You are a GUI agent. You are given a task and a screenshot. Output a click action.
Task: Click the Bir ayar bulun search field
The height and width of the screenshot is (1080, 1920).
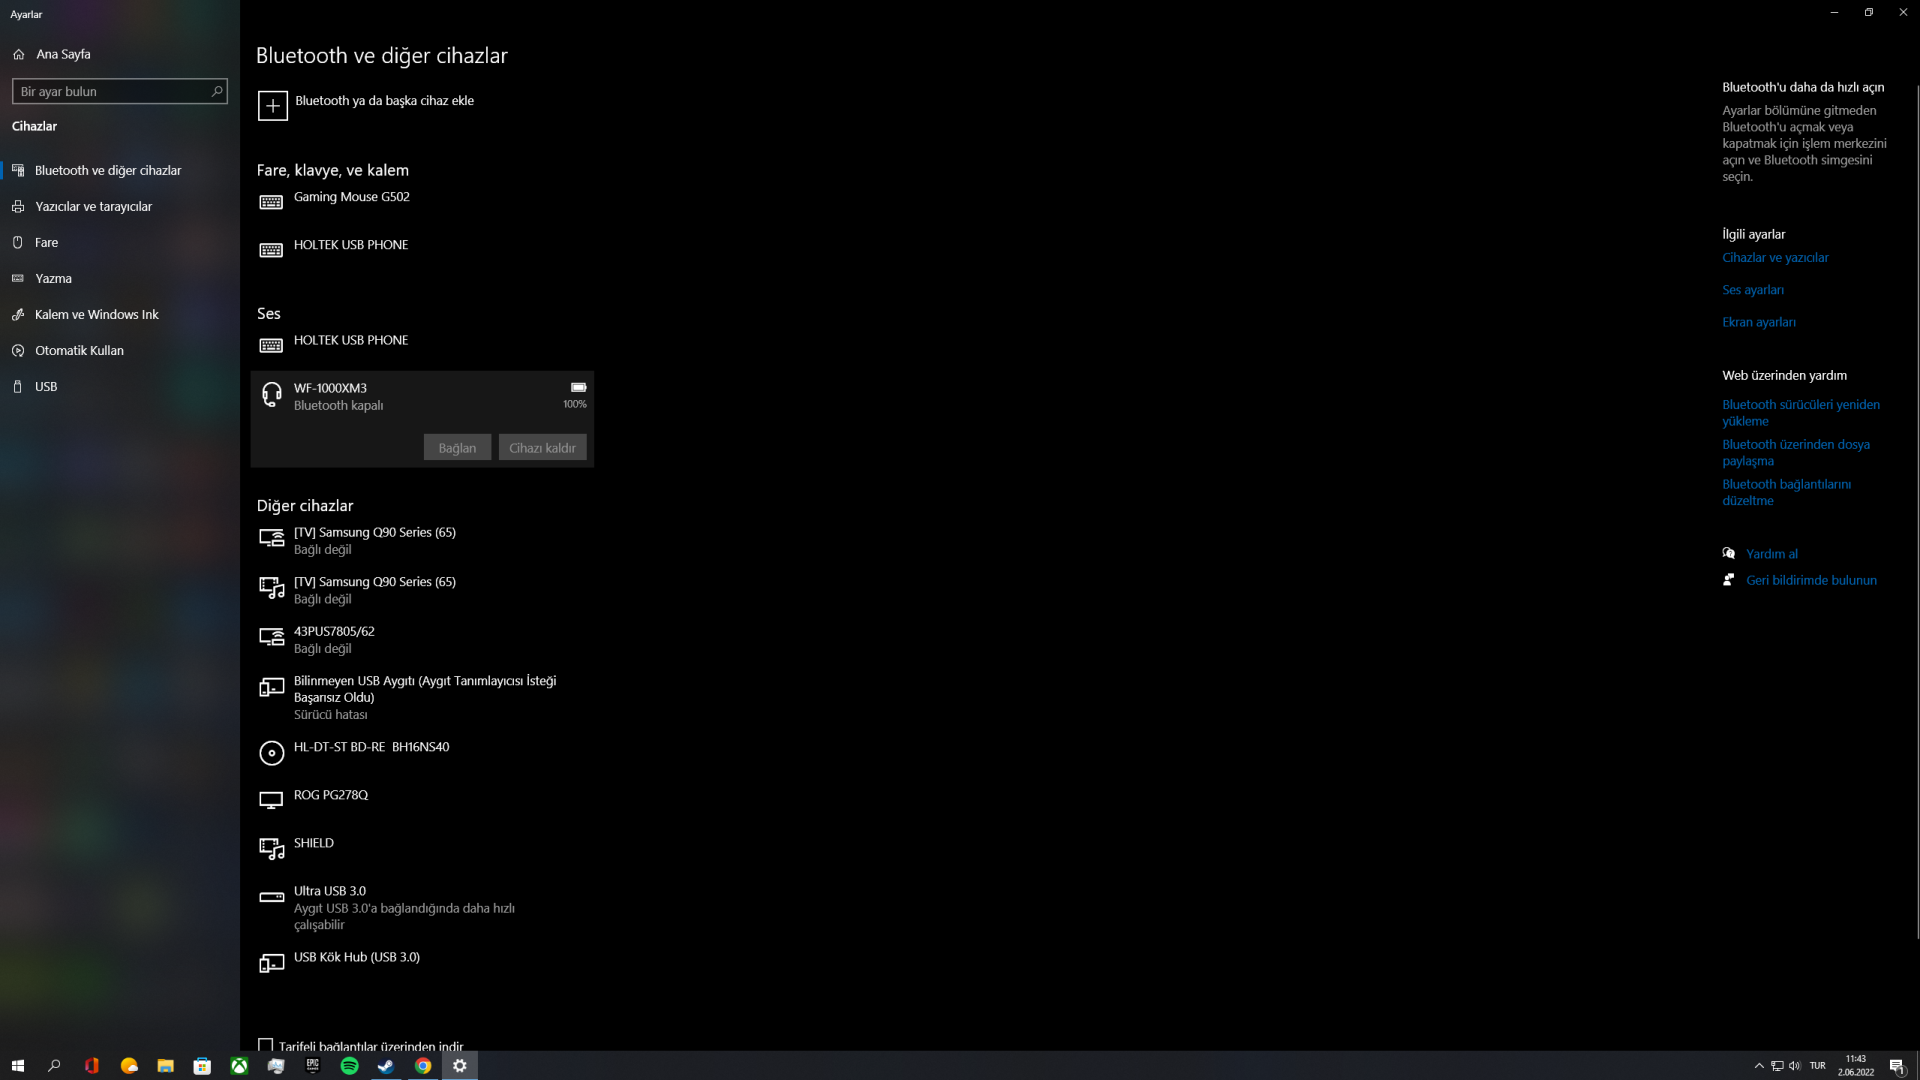110,91
